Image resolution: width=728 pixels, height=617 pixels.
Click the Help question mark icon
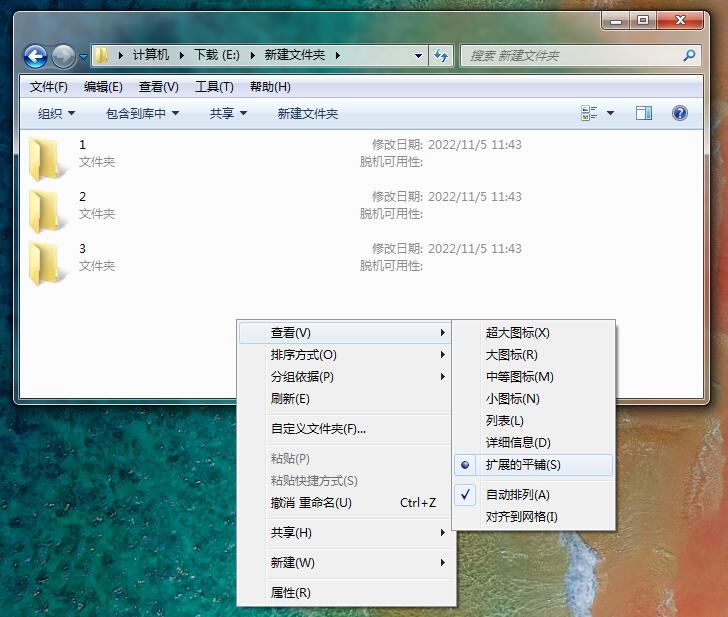click(x=680, y=114)
